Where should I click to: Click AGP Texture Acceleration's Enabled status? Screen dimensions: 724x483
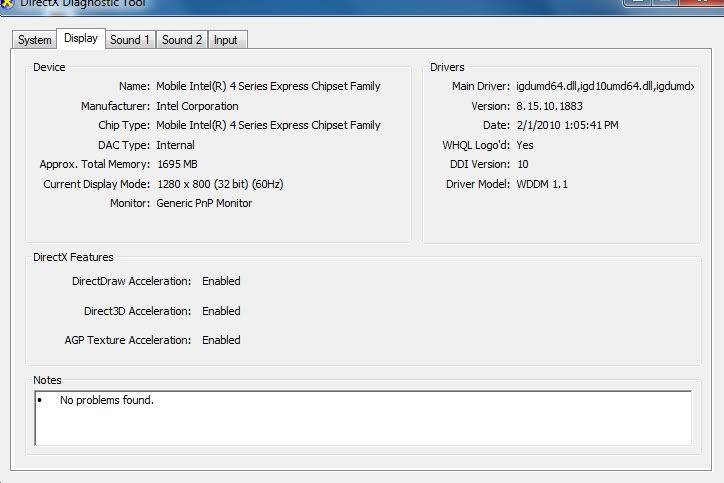(221, 340)
